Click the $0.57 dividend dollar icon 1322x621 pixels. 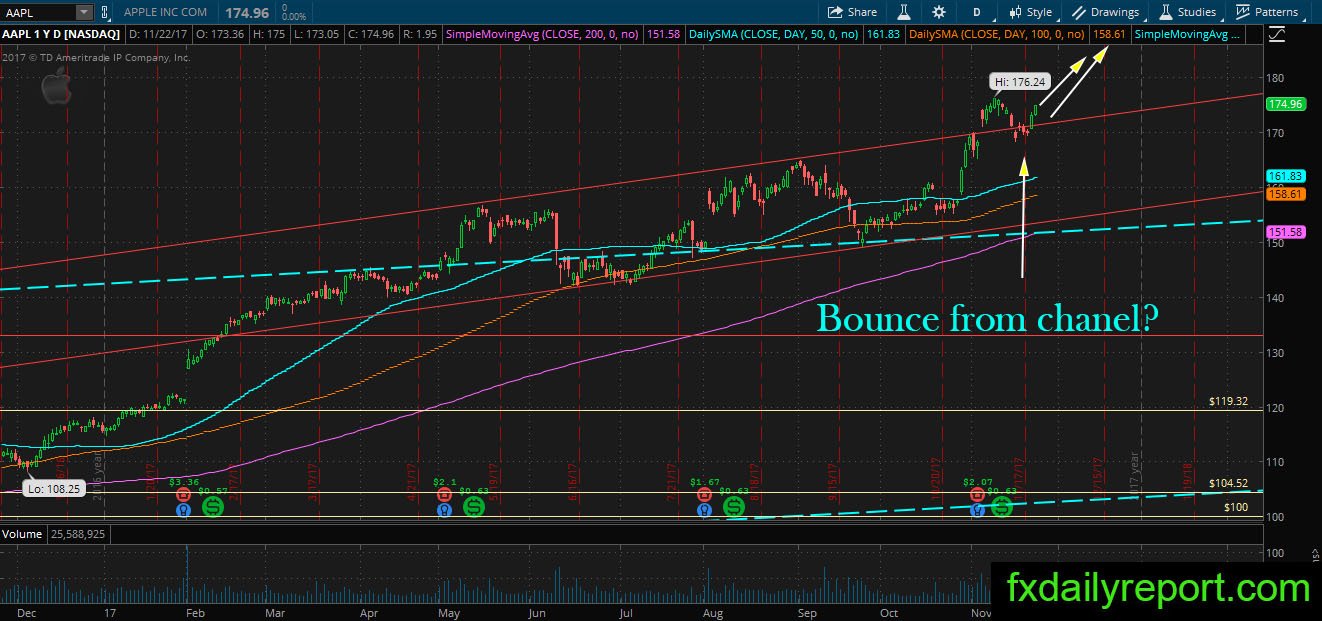(x=213, y=507)
